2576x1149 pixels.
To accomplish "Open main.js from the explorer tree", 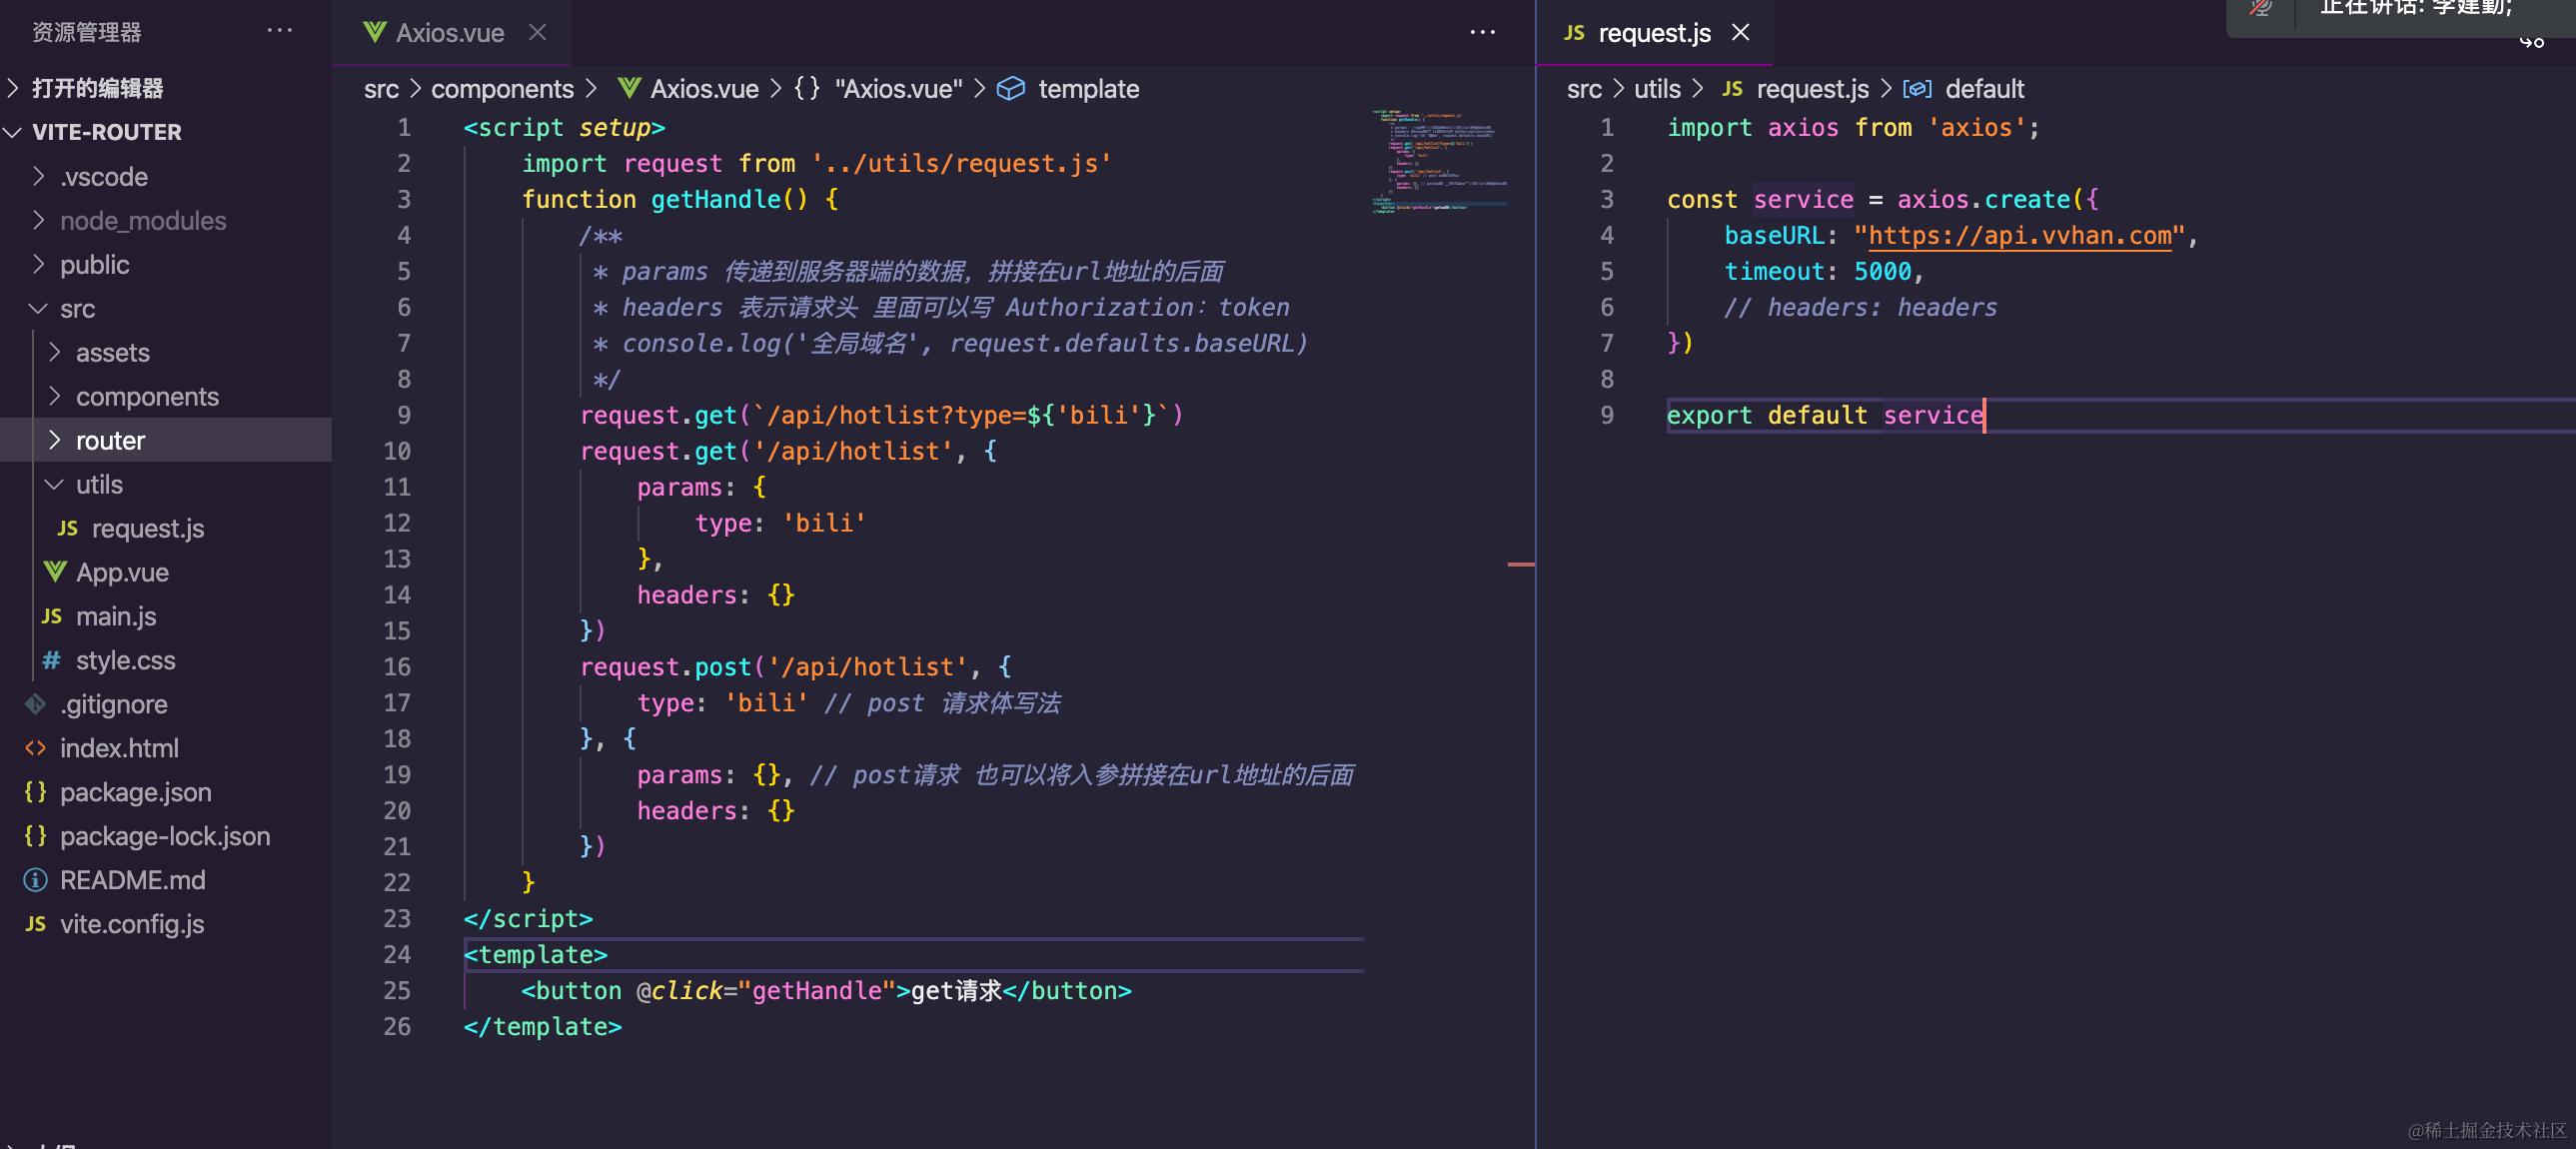I will click(x=116, y=616).
